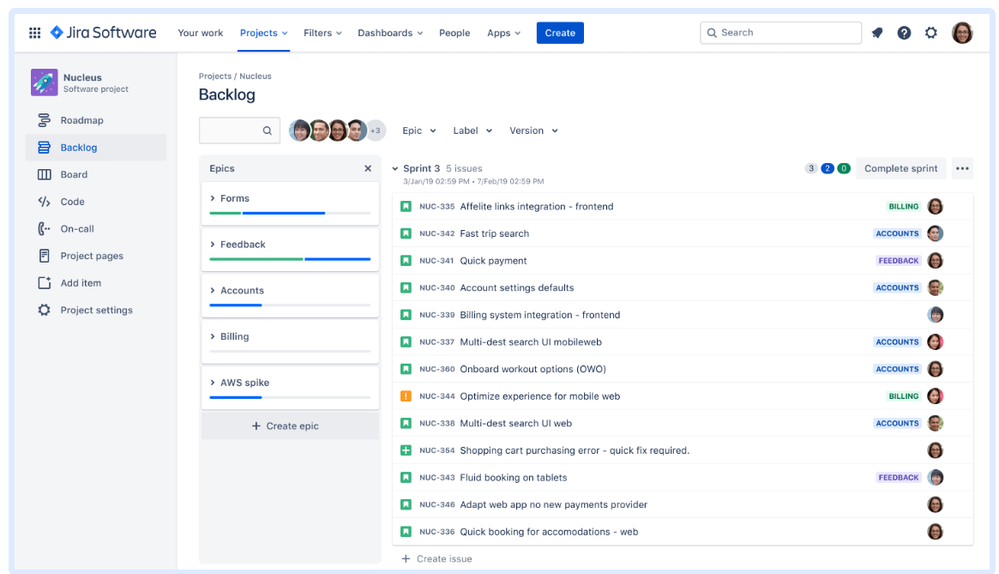Click Create issue
This screenshot has height=574, width=999.
pos(437,559)
